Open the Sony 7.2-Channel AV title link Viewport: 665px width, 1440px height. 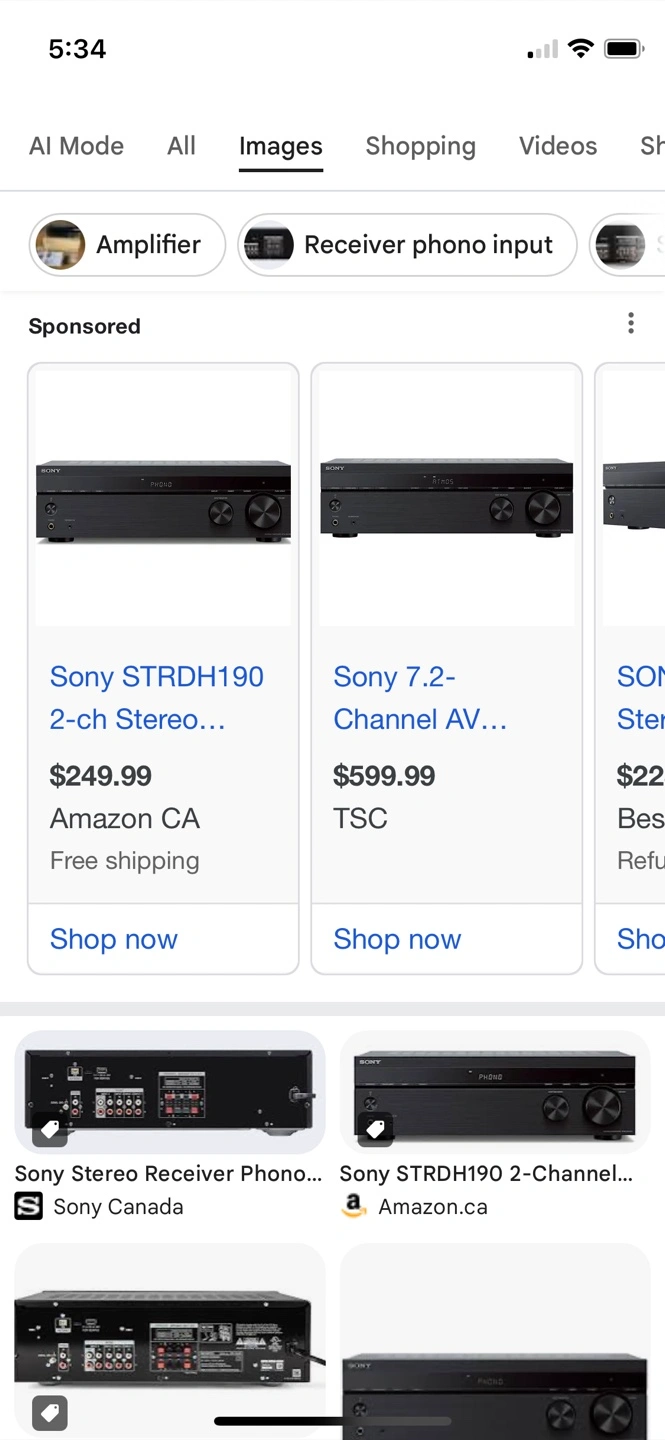click(x=420, y=697)
